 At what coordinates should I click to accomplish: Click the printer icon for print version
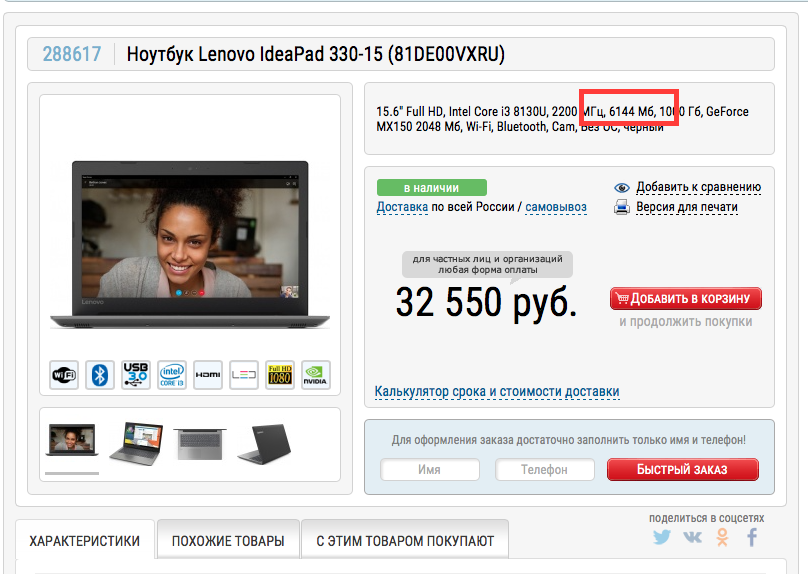(622, 207)
